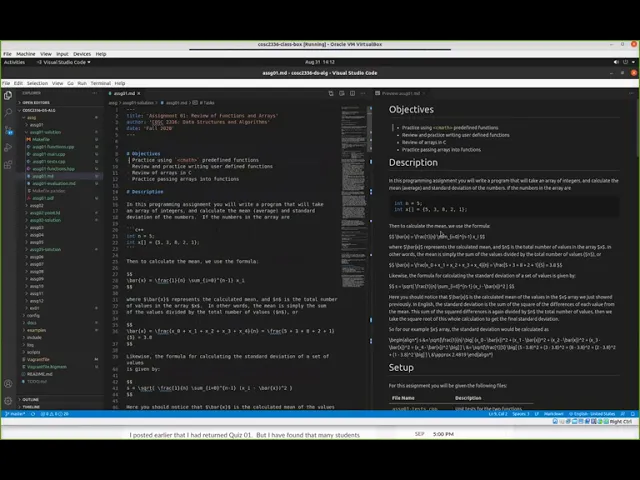Expand the assg02 folder

click(x=36, y=206)
